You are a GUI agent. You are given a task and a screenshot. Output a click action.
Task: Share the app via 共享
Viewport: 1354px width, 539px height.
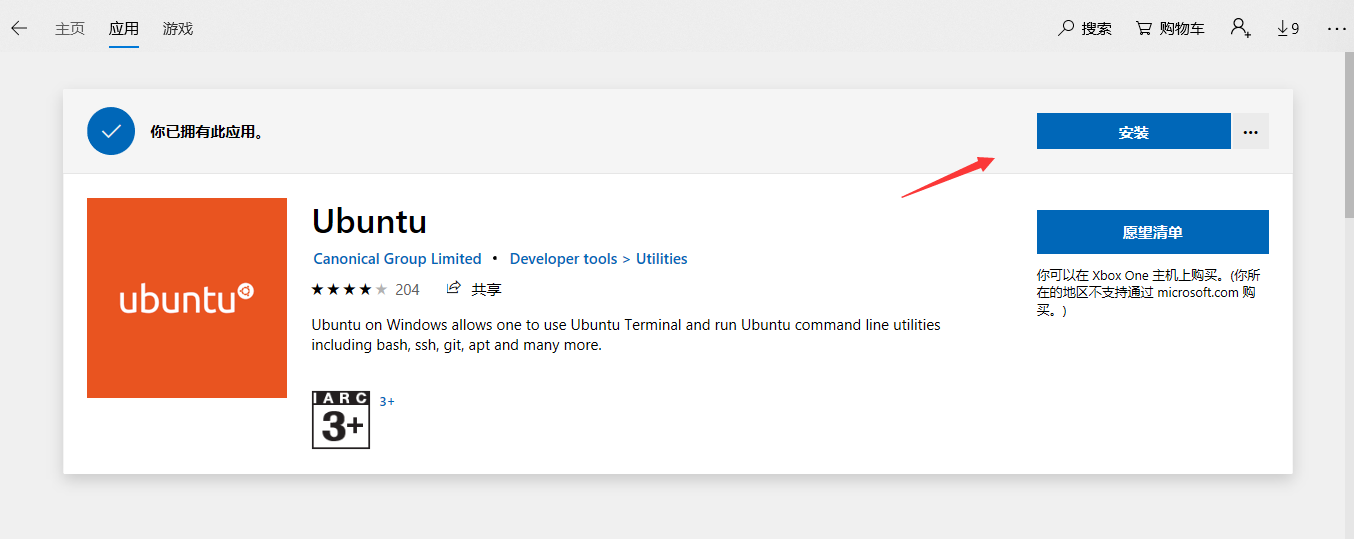click(x=474, y=289)
